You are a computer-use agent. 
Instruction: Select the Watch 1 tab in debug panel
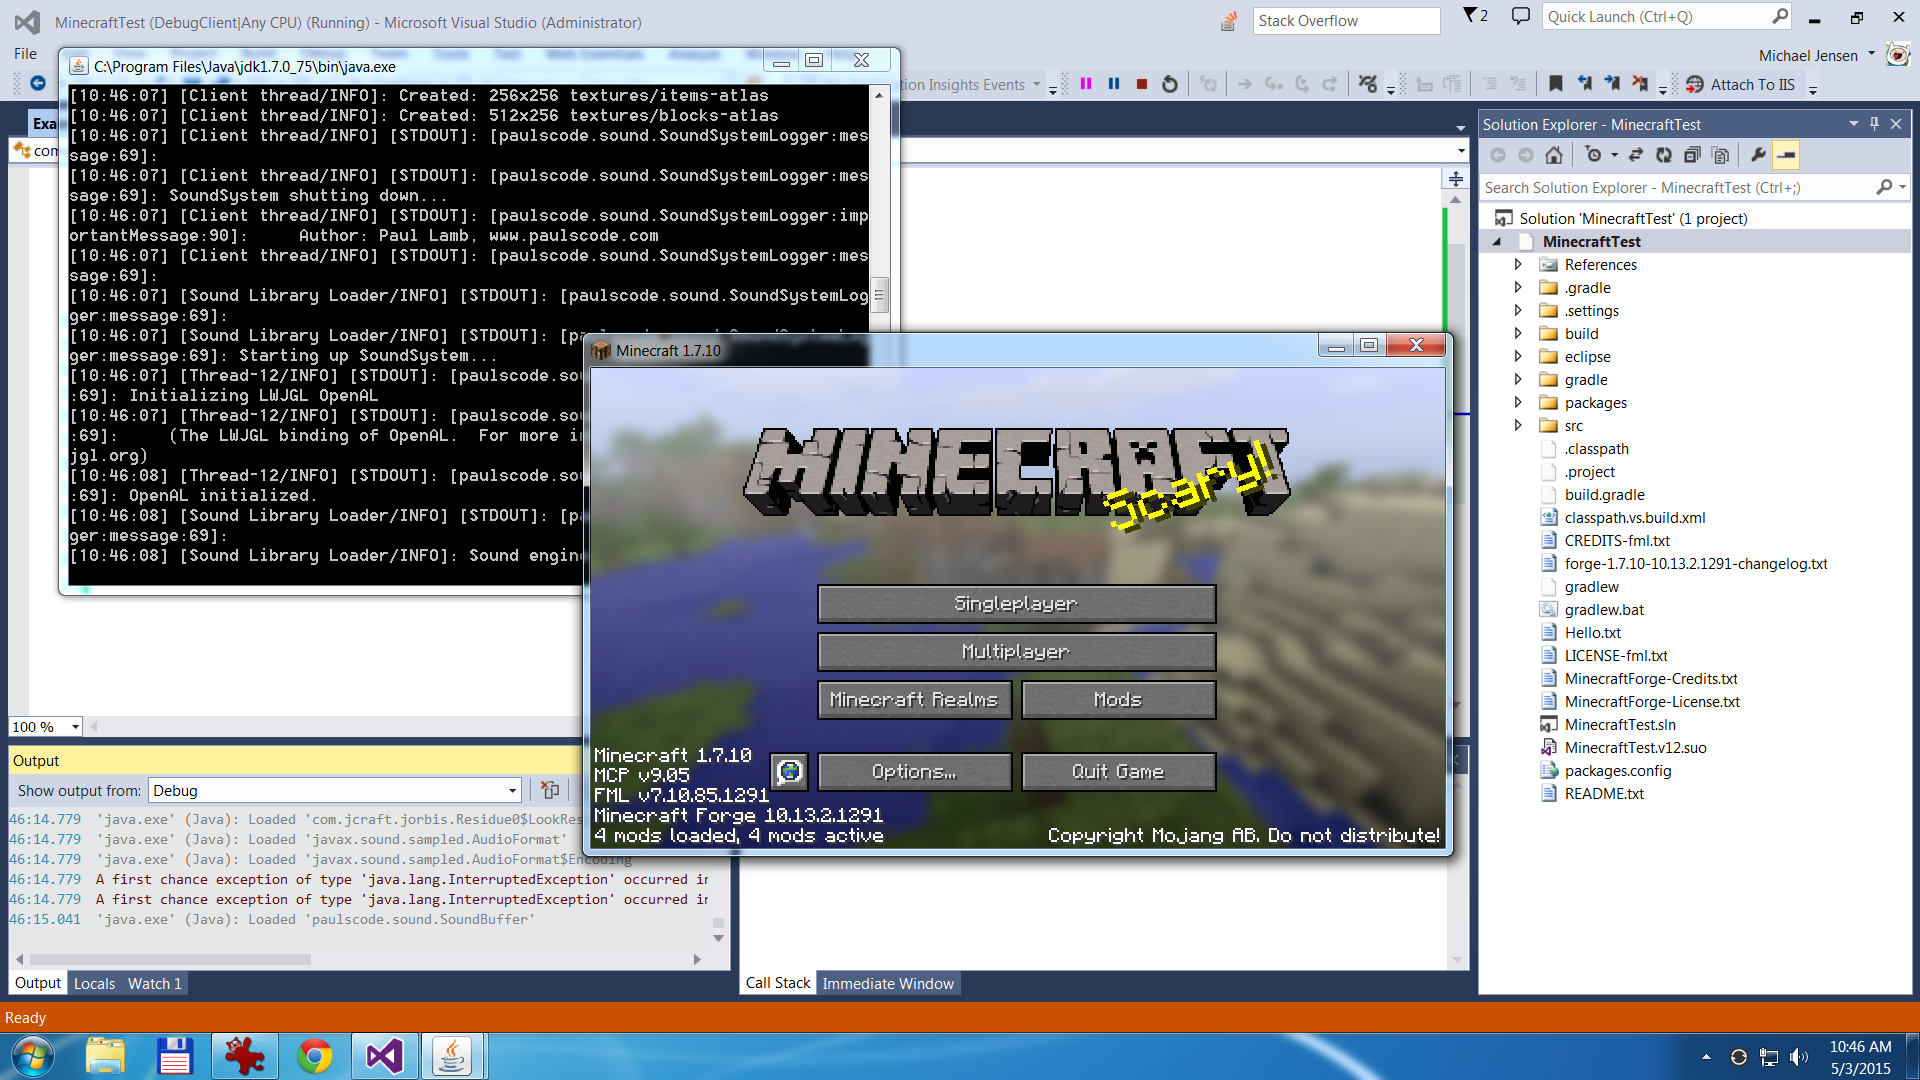(x=154, y=984)
